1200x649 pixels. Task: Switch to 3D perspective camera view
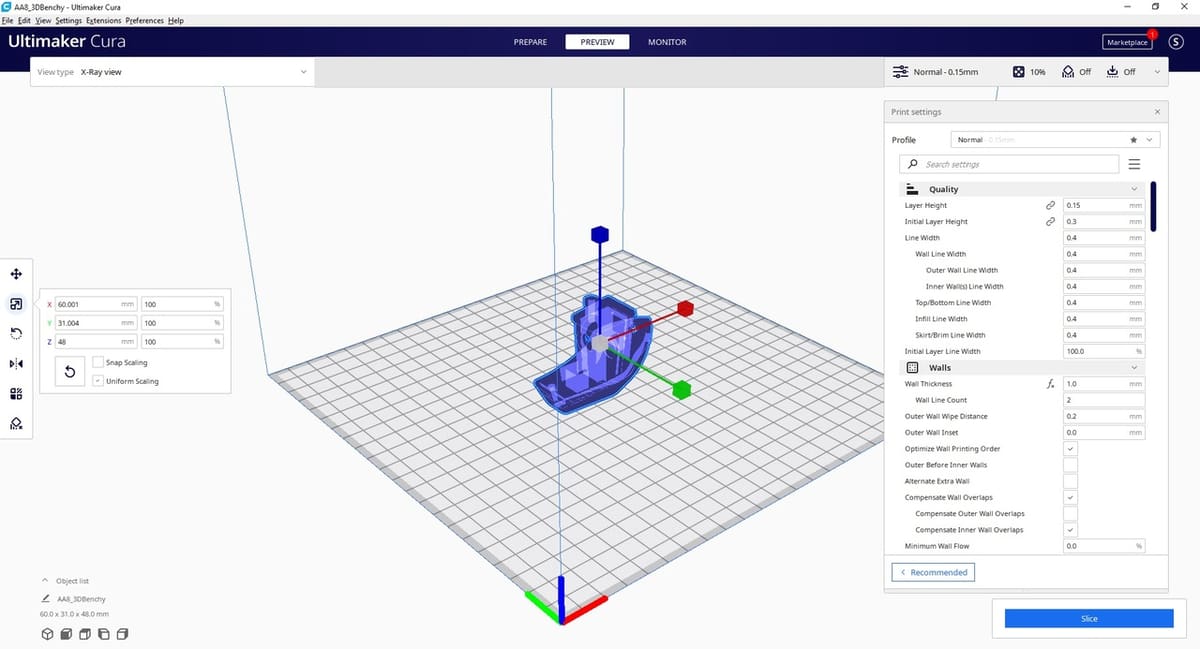(x=47, y=634)
